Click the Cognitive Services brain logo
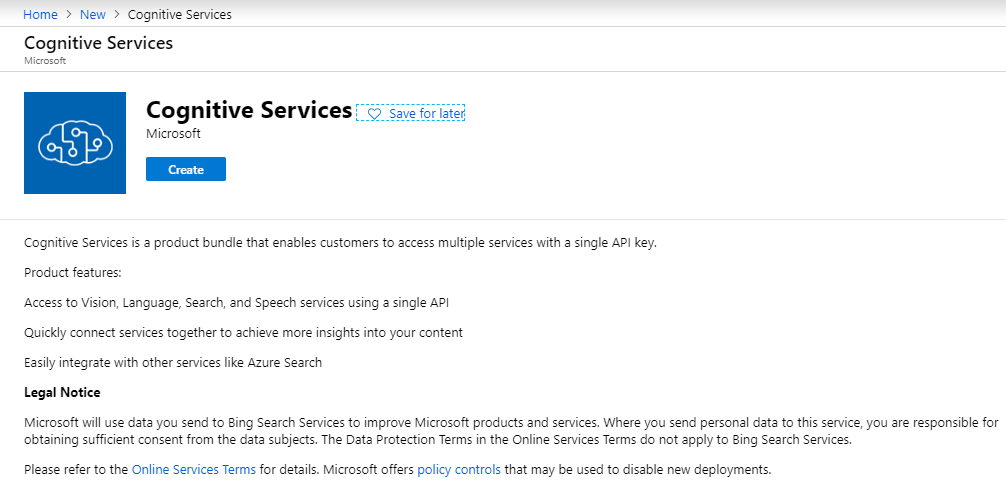 [75, 143]
